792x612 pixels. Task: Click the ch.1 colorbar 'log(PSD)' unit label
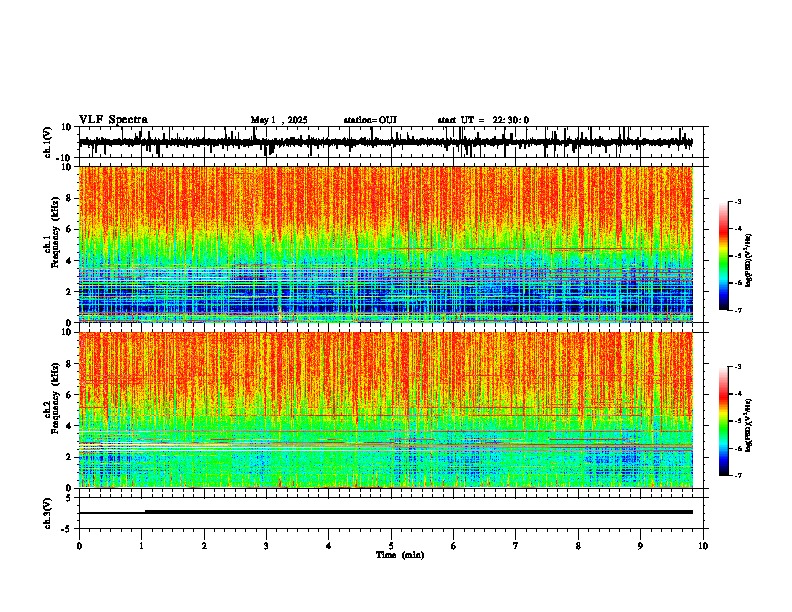point(749,261)
